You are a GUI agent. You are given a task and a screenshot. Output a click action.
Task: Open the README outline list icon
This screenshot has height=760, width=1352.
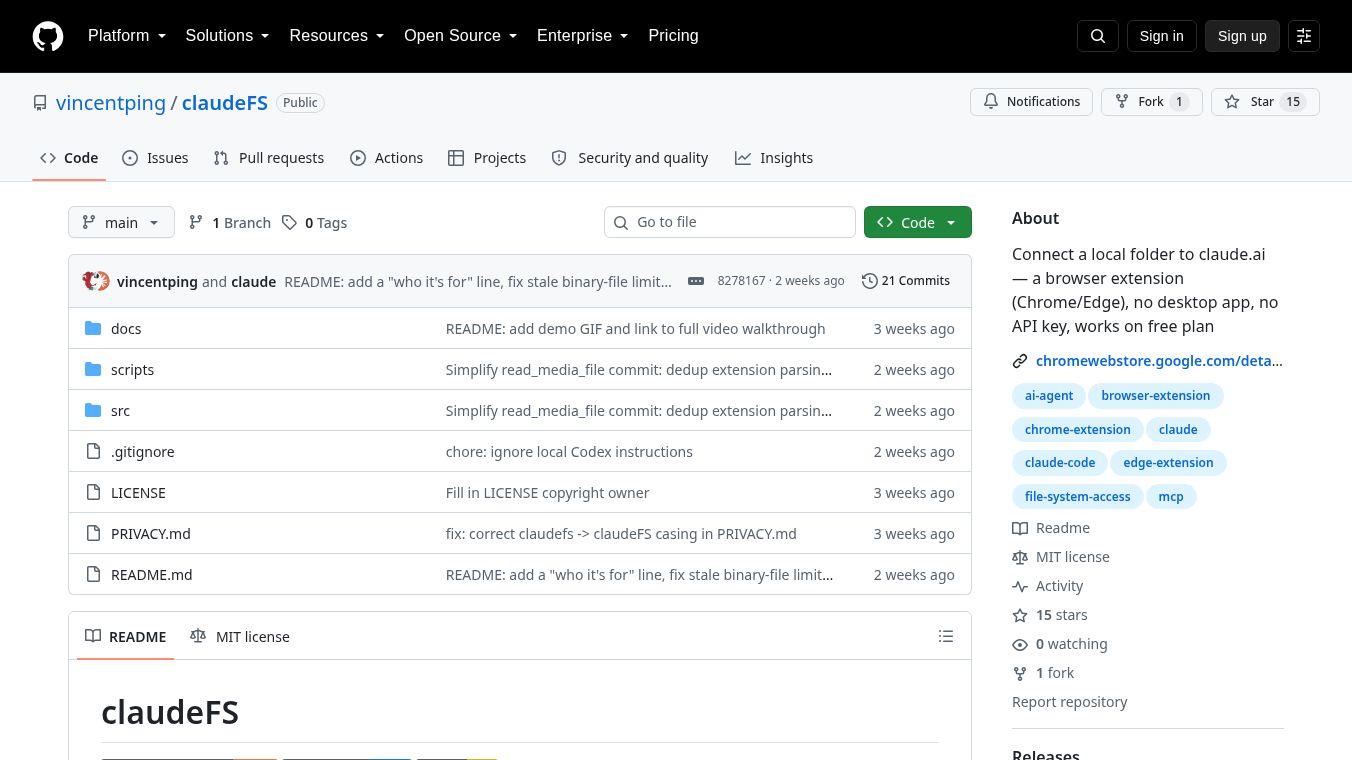click(x=946, y=636)
